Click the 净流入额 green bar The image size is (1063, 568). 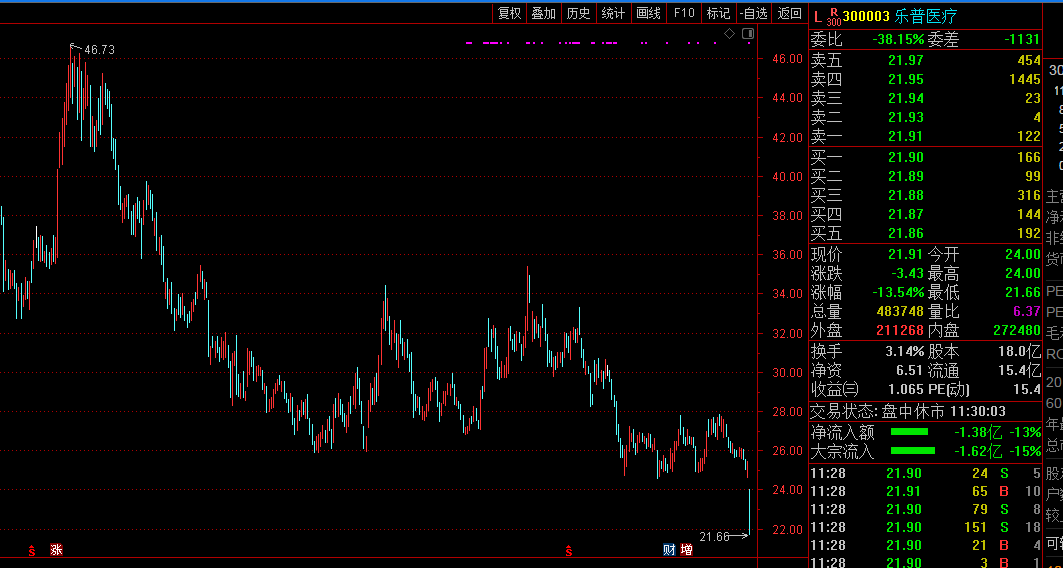coord(909,431)
